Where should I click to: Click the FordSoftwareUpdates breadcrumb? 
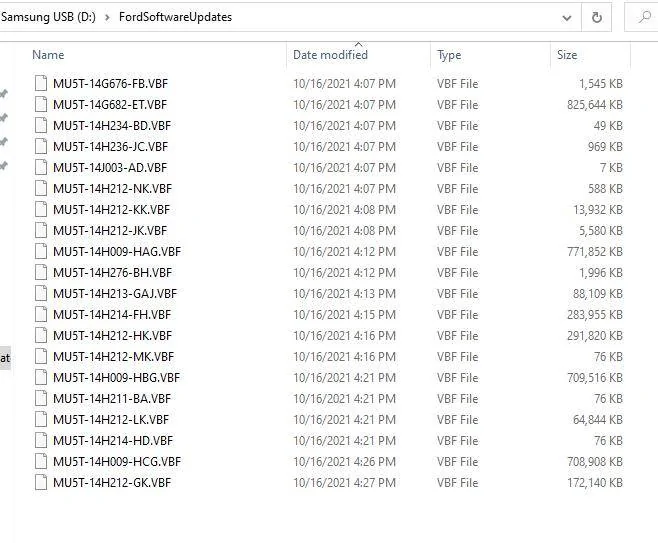[x=175, y=17]
